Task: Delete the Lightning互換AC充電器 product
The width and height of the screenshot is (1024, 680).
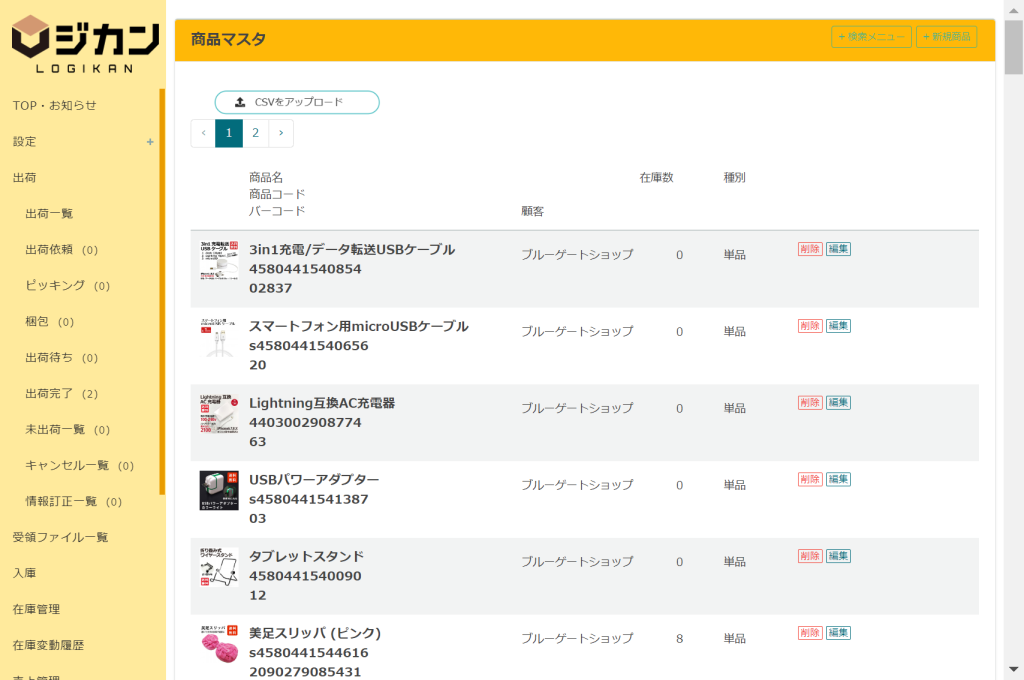Action: coord(810,402)
